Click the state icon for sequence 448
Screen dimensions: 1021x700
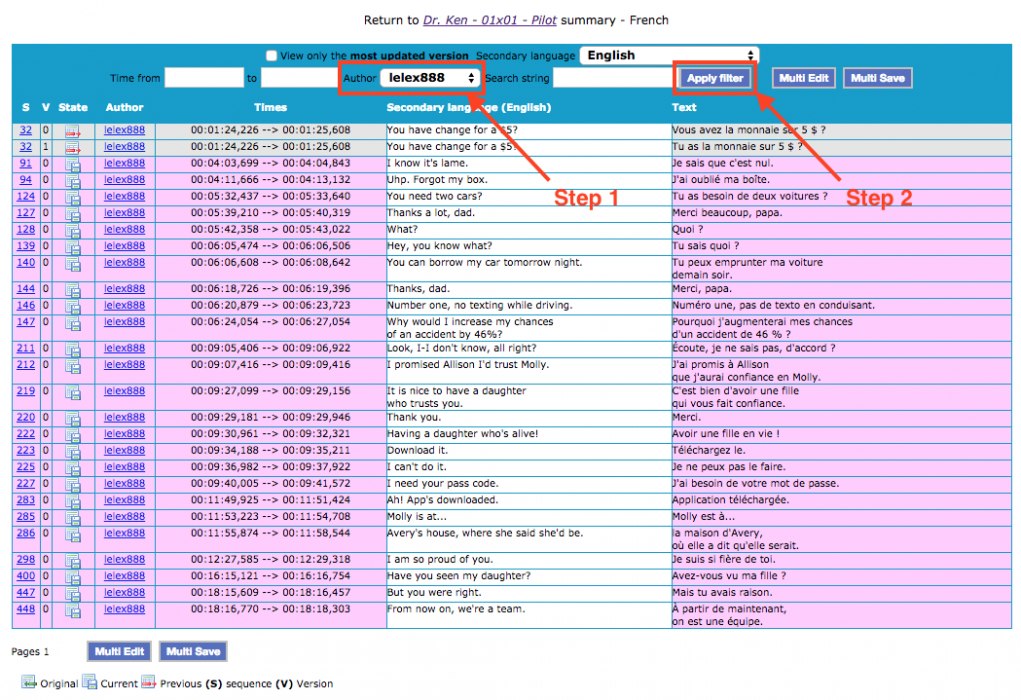(73, 610)
